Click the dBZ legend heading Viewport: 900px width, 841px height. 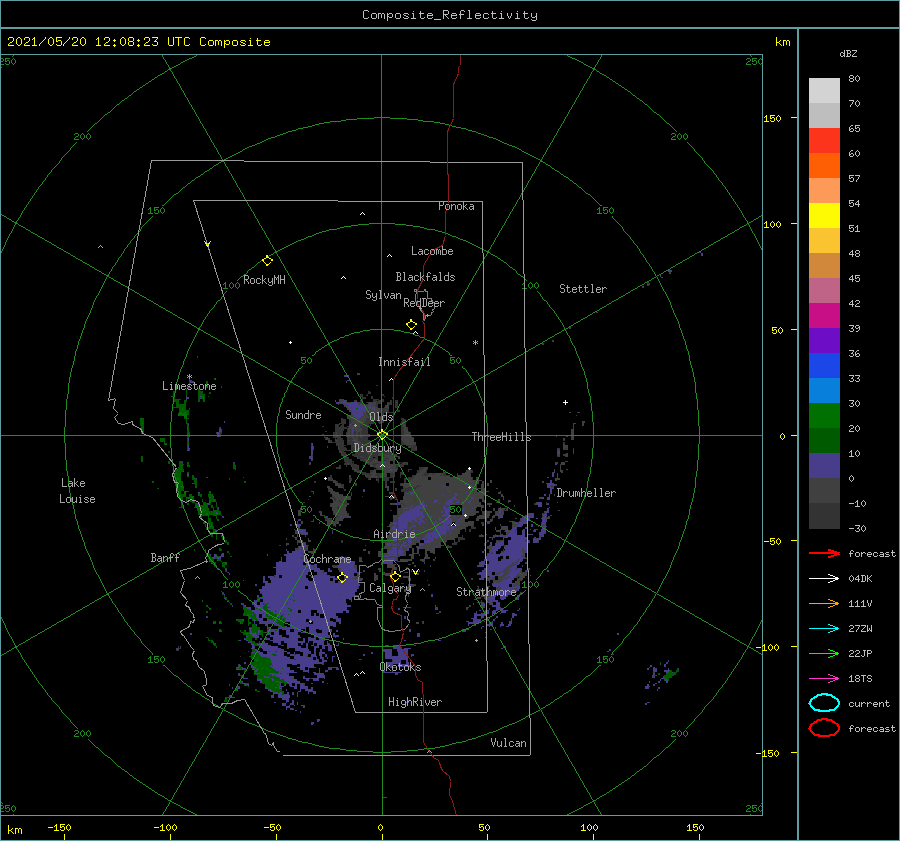point(848,53)
